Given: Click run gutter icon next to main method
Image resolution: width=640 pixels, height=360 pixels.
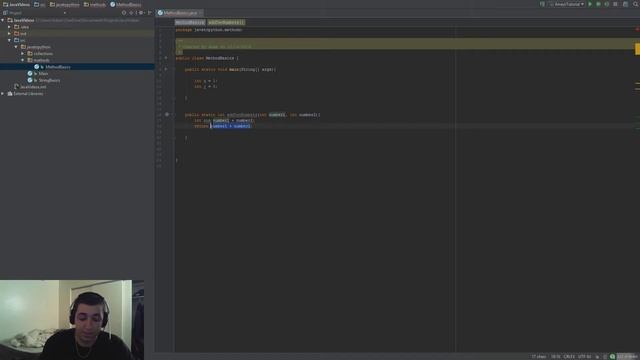Looking at the screenshot, I should click(166, 69).
